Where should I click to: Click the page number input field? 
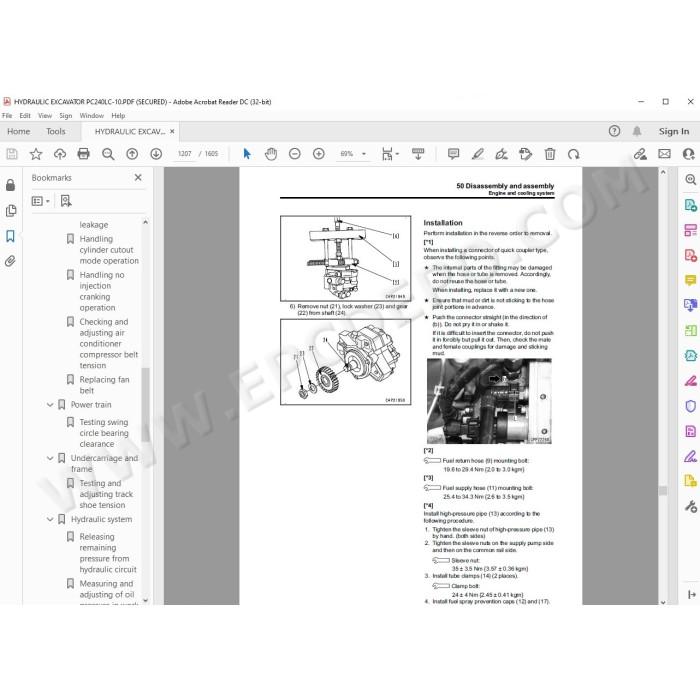184,154
